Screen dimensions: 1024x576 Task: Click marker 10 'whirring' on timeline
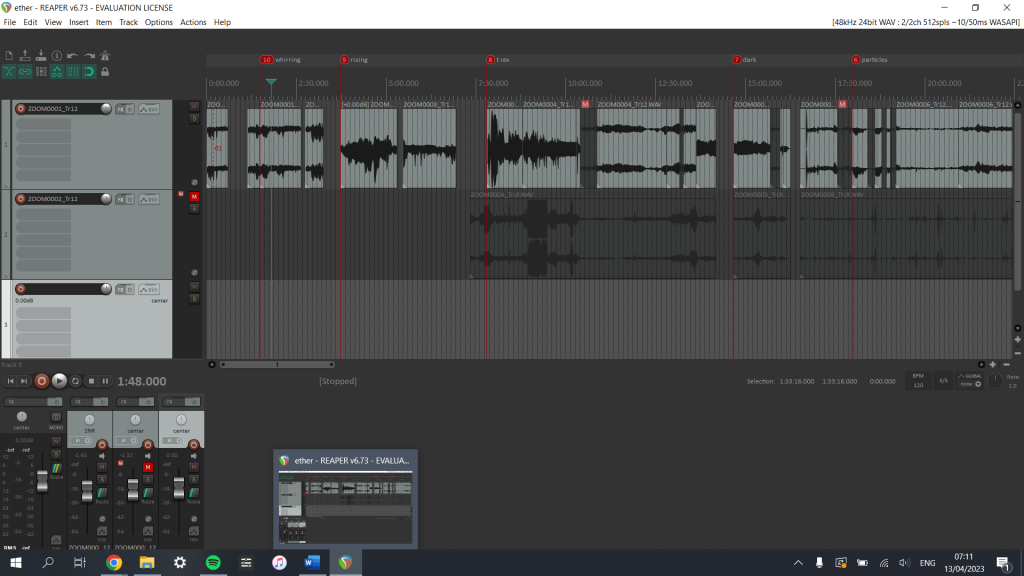coord(281,59)
